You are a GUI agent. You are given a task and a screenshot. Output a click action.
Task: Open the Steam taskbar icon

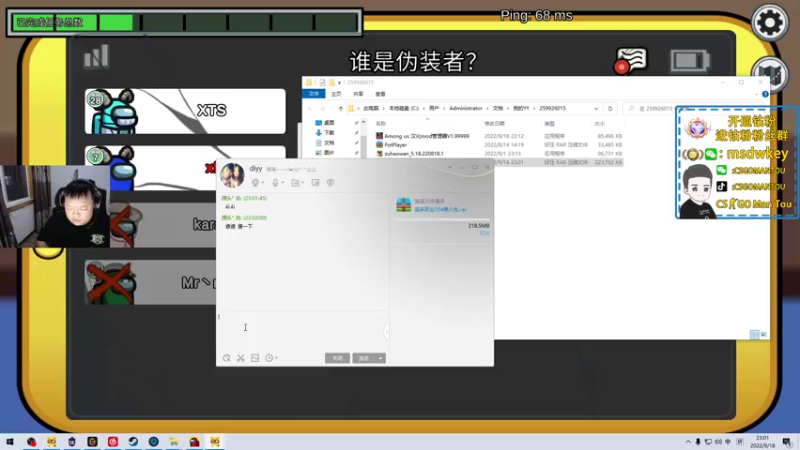(133, 441)
